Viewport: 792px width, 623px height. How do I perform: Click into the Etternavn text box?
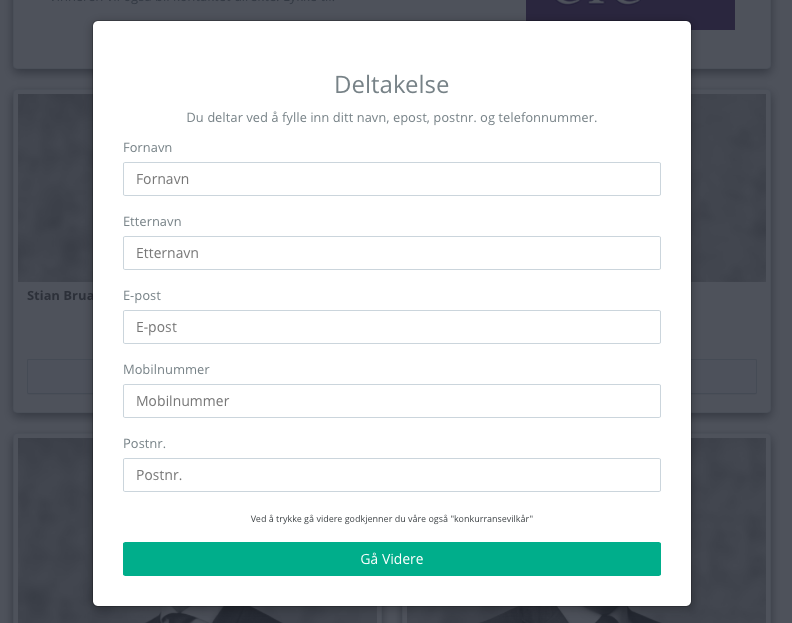391,253
